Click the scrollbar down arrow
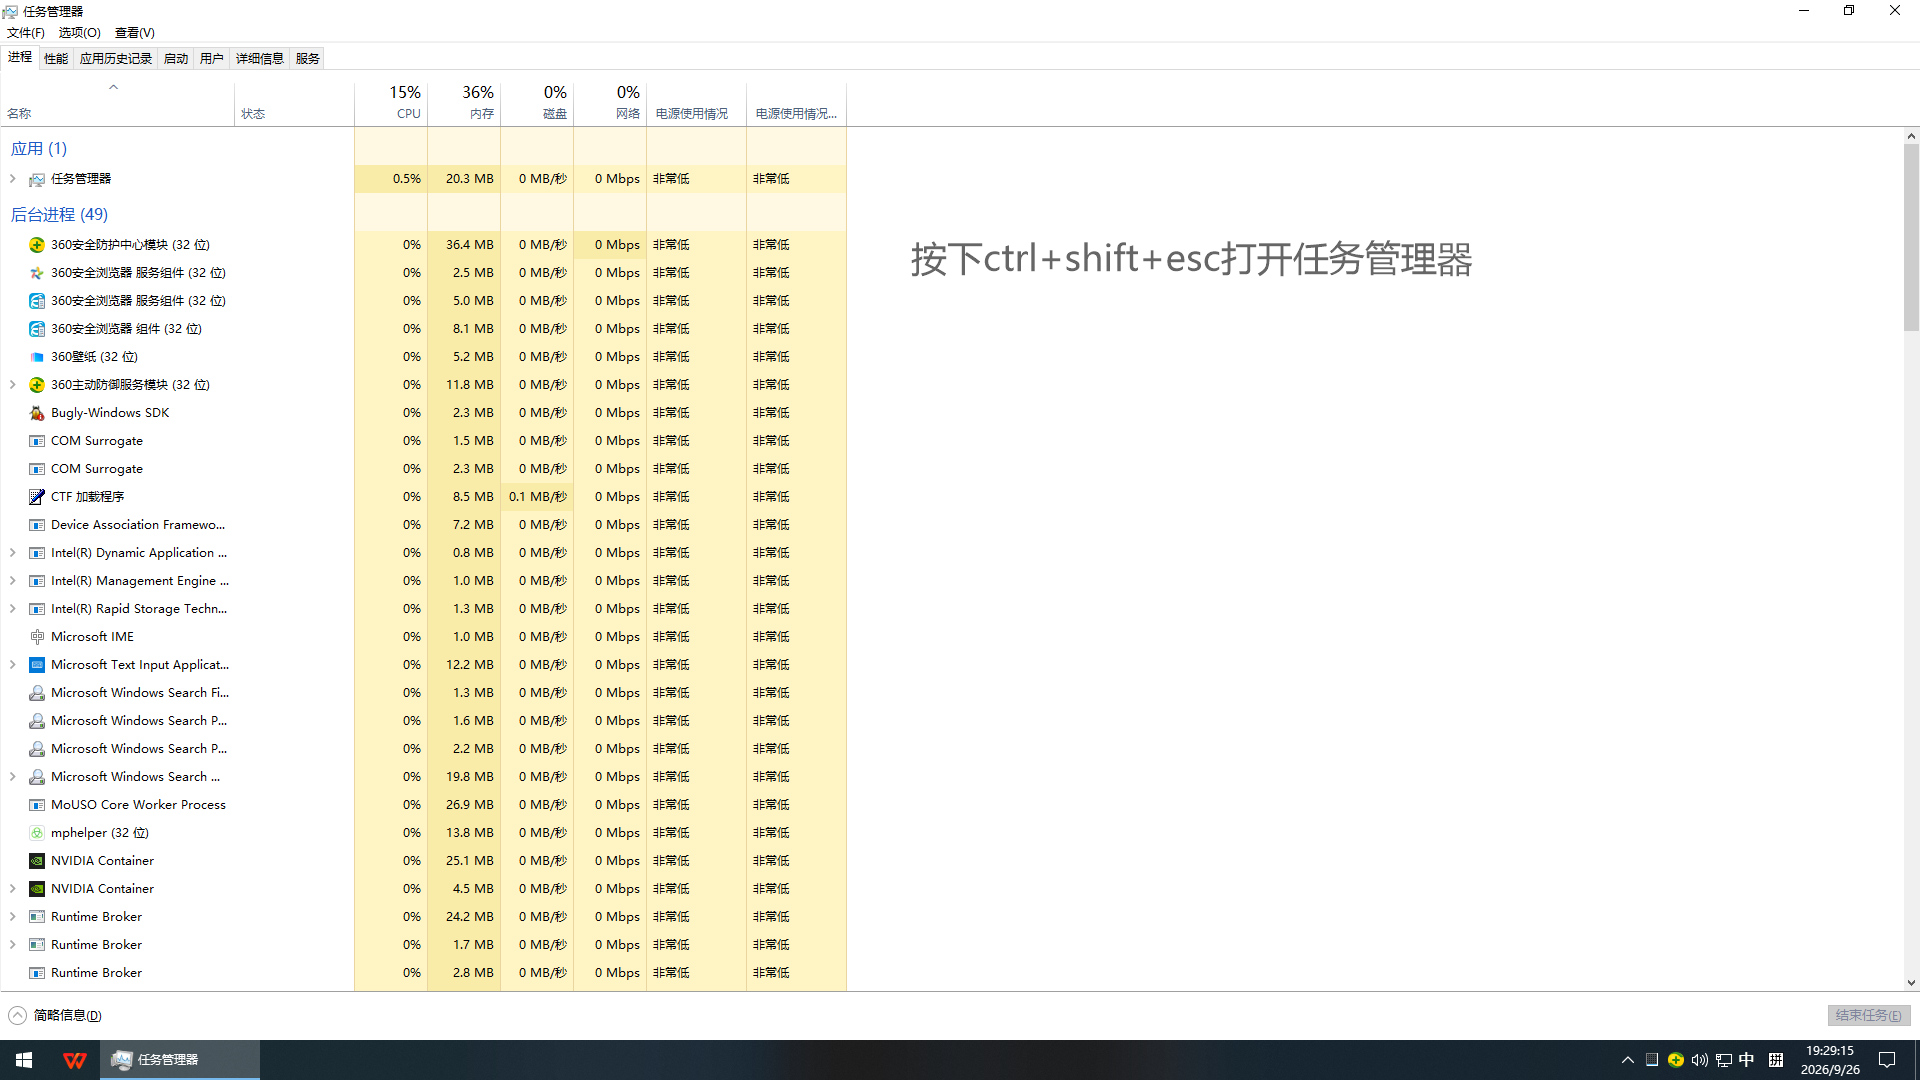 coord(1911,983)
